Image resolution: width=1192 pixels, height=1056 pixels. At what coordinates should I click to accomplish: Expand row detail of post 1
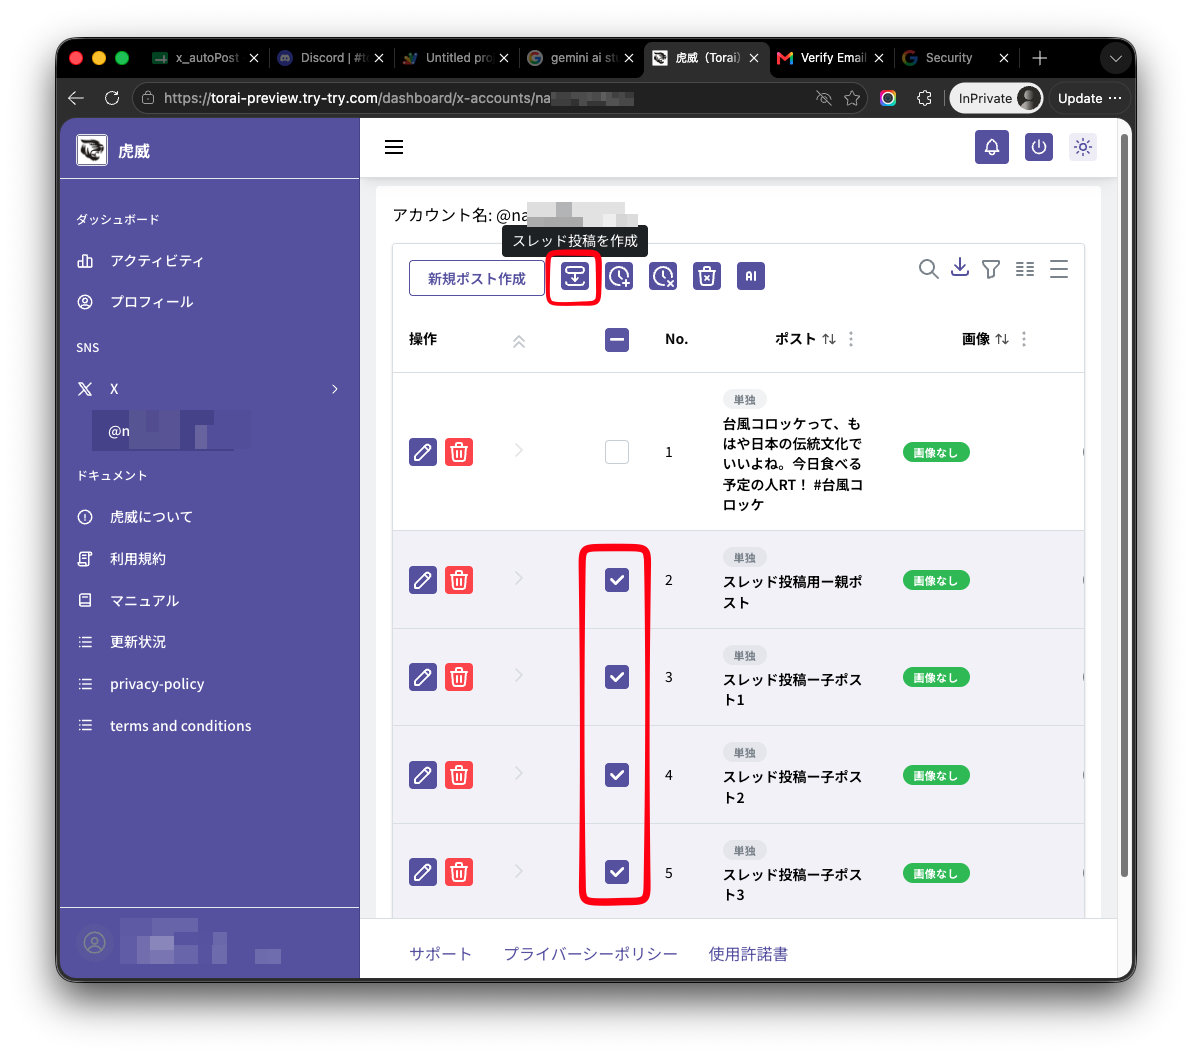(x=519, y=451)
